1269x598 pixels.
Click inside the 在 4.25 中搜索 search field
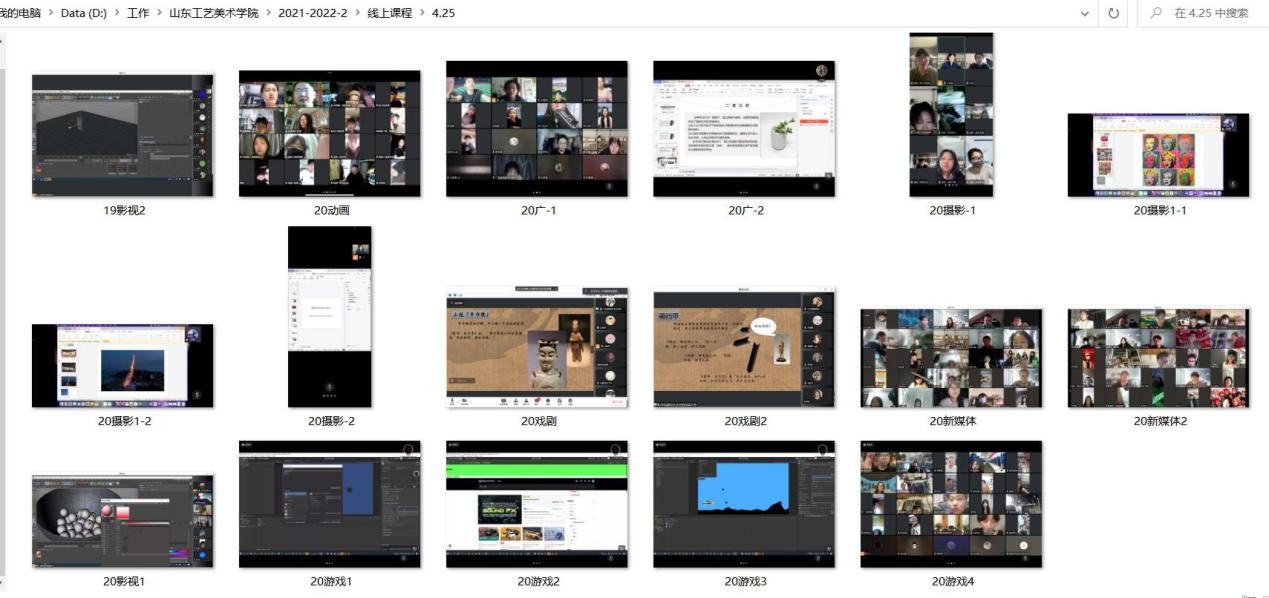tap(1210, 13)
